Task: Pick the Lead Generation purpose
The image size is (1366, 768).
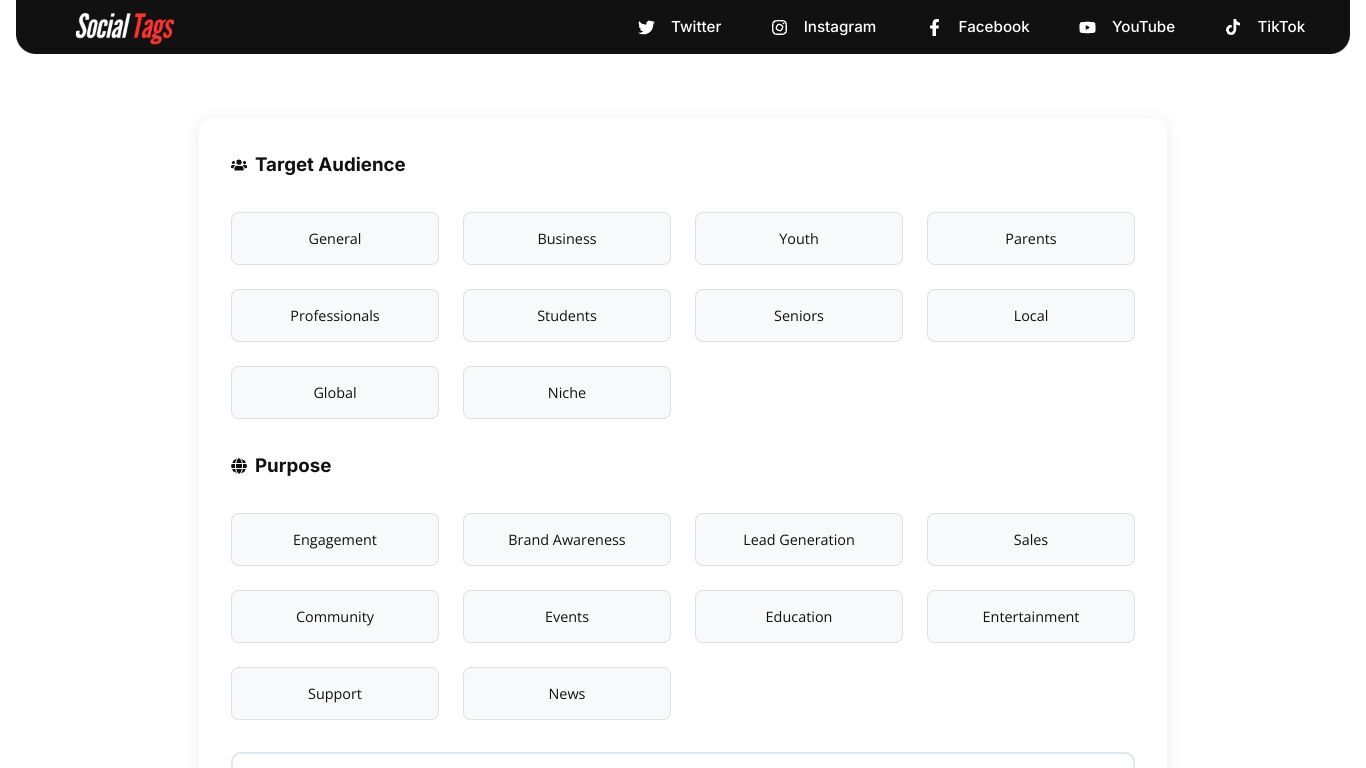Action: (x=799, y=539)
